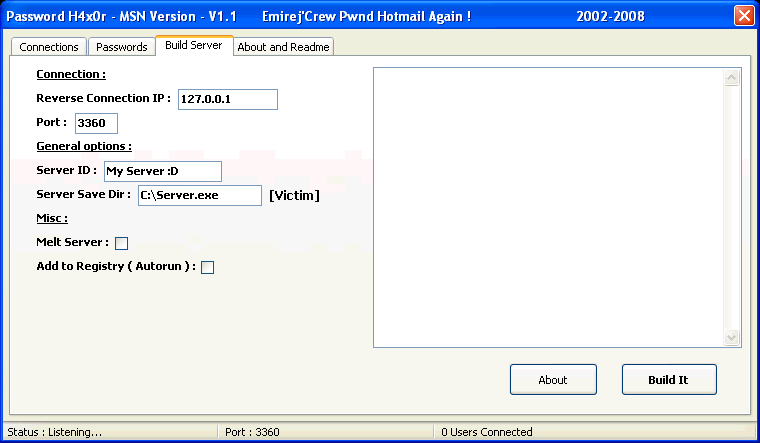Click the scroll down arrow in log box

click(x=731, y=338)
